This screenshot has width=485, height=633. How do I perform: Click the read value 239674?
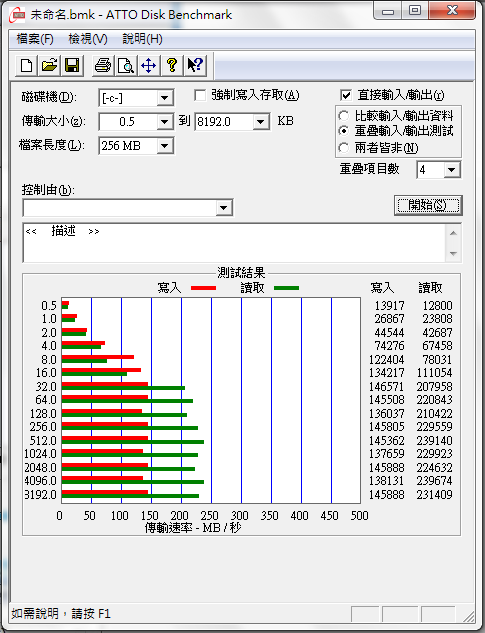(435, 480)
